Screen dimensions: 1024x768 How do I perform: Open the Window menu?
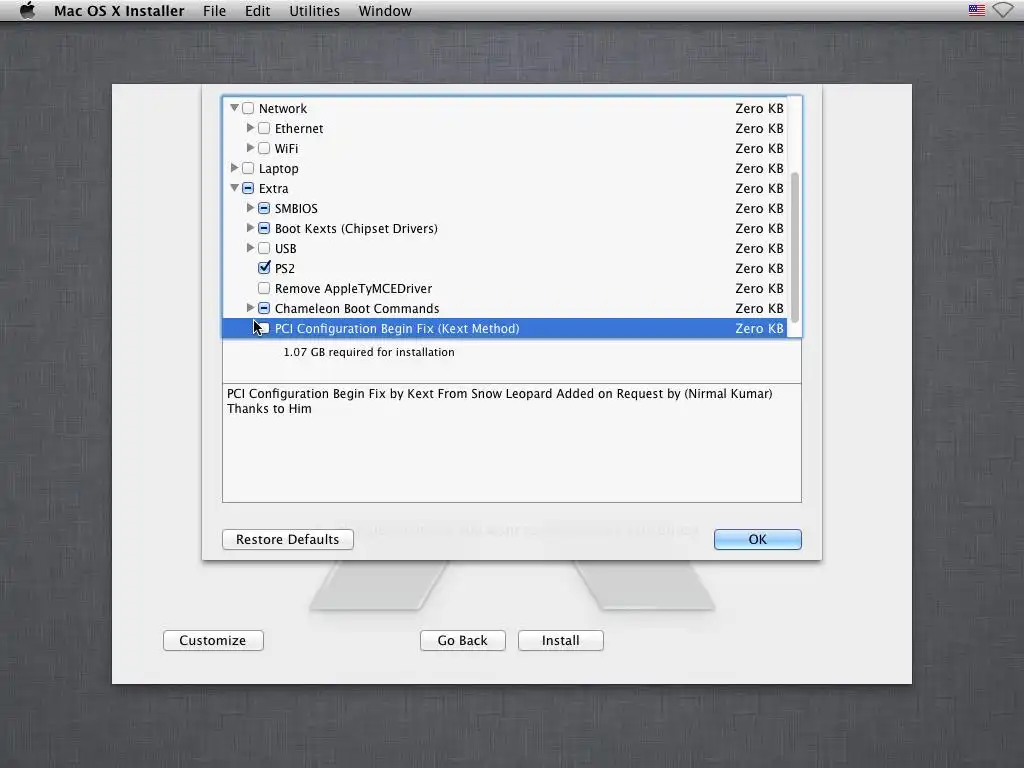[385, 11]
